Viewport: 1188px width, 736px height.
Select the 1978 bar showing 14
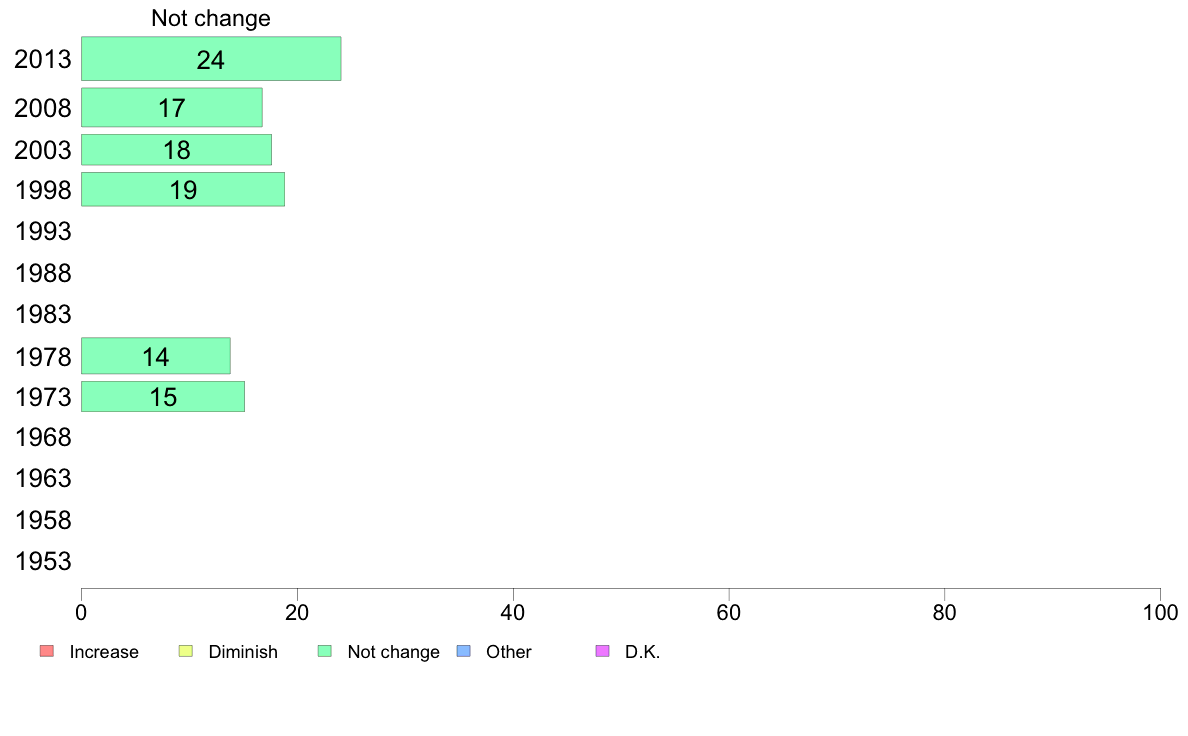156,355
